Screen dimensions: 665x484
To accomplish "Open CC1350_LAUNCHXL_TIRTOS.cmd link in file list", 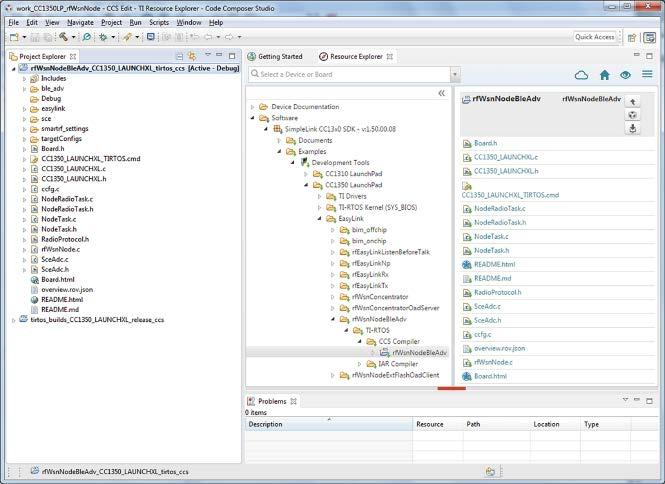I will click(x=510, y=195).
